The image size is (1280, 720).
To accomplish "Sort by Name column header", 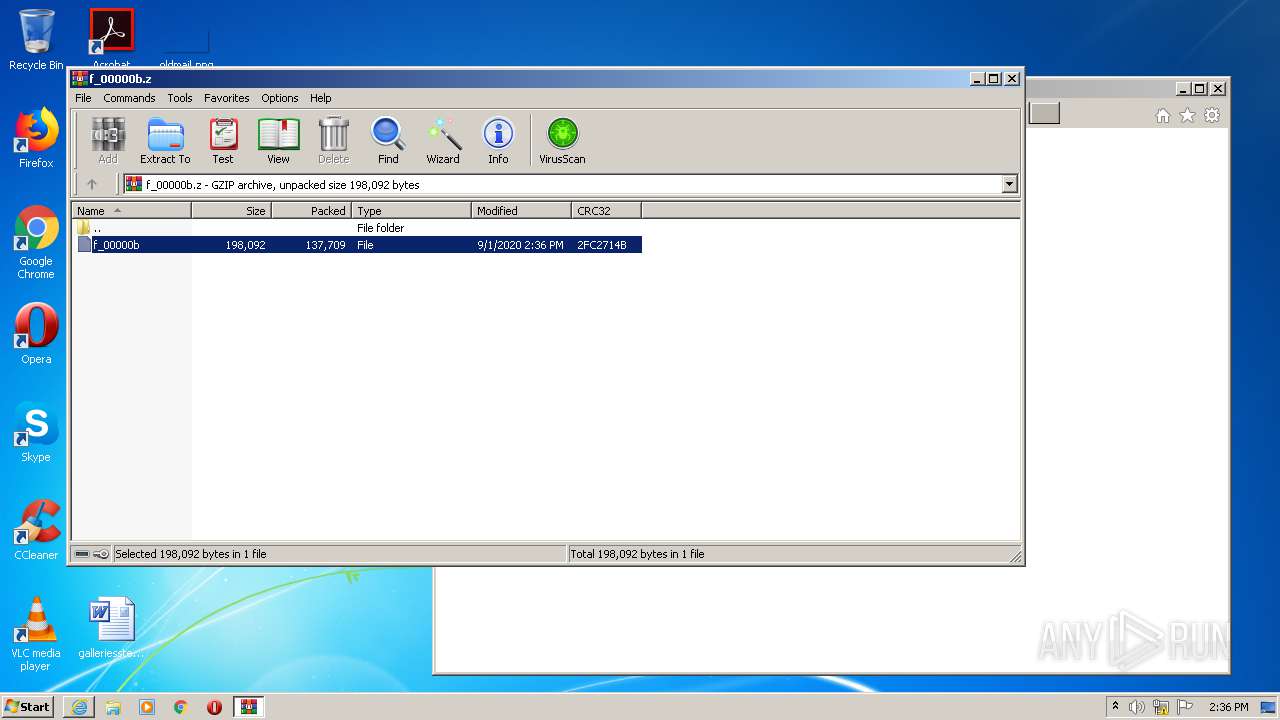I will tap(131, 210).
